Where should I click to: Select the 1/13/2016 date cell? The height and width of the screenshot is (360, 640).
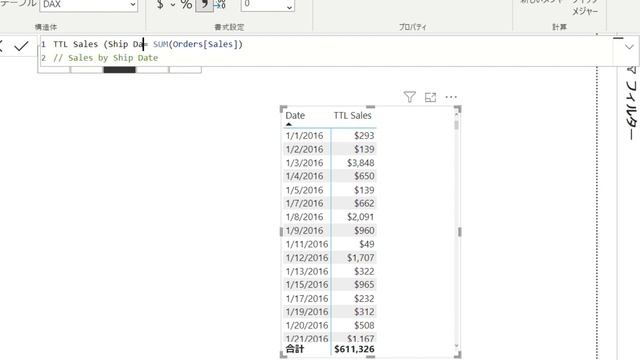(x=307, y=271)
